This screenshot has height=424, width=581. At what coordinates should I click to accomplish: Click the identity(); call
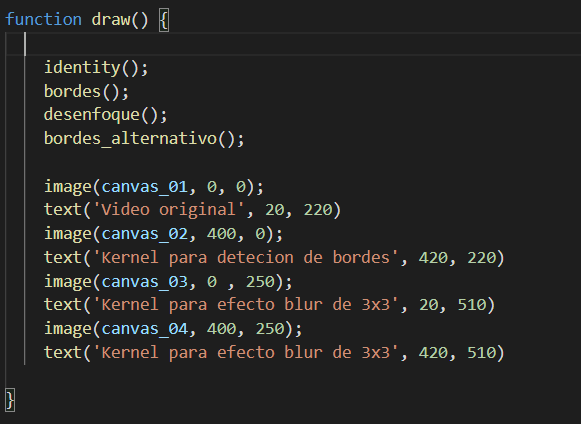[96, 67]
